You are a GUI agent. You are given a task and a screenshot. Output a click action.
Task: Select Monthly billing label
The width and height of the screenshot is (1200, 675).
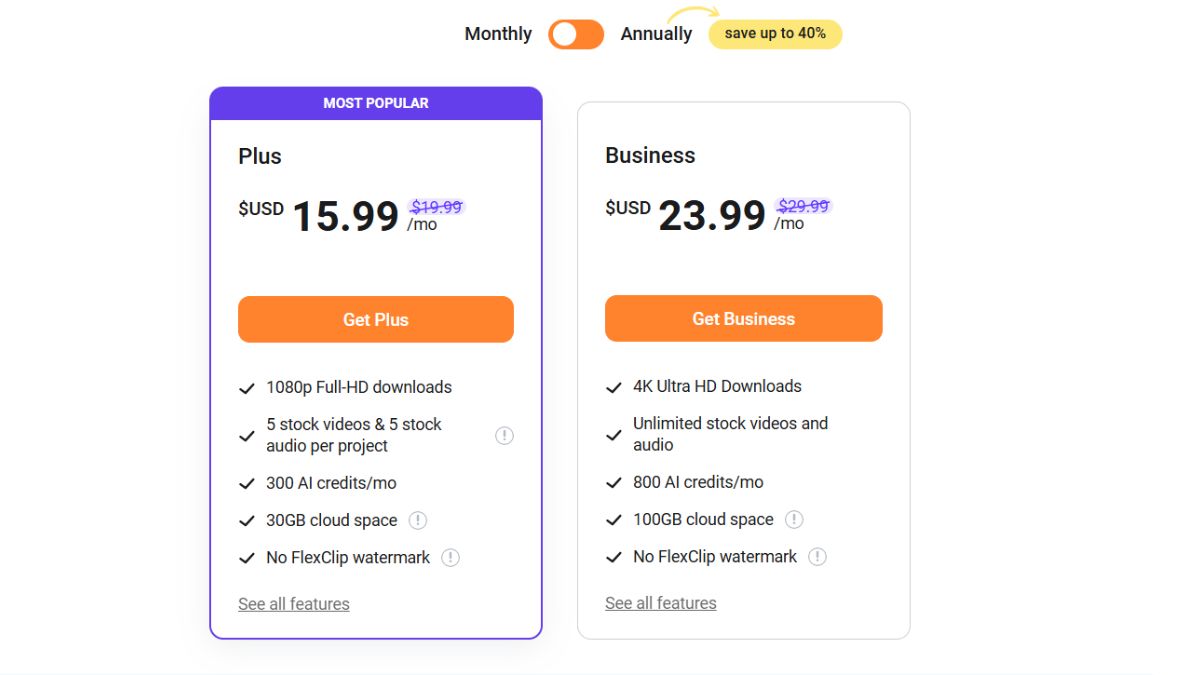(x=498, y=34)
